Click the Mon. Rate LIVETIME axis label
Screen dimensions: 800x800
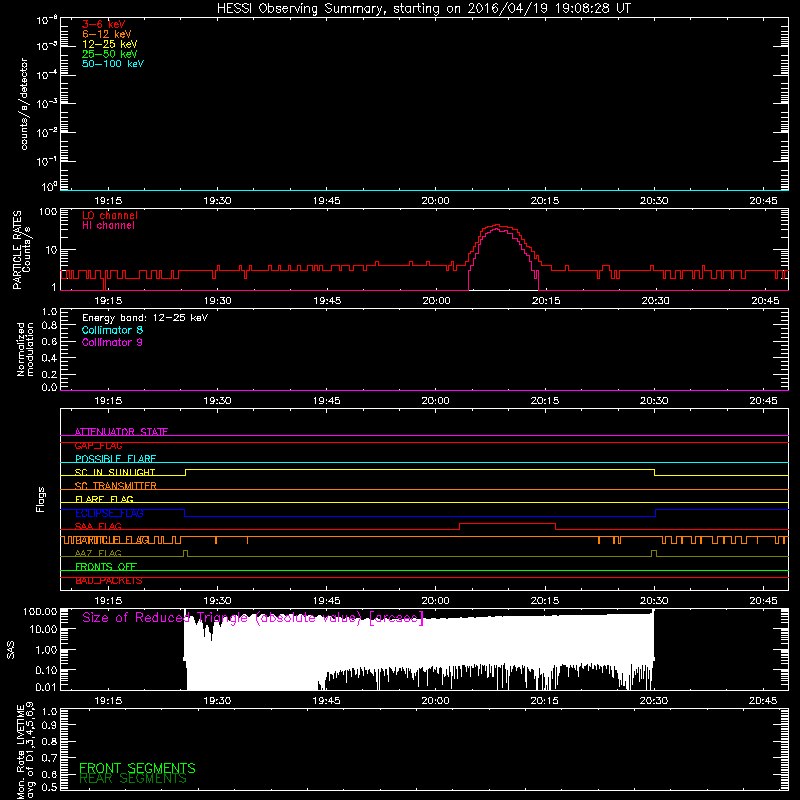pyautogui.click(x=26, y=750)
